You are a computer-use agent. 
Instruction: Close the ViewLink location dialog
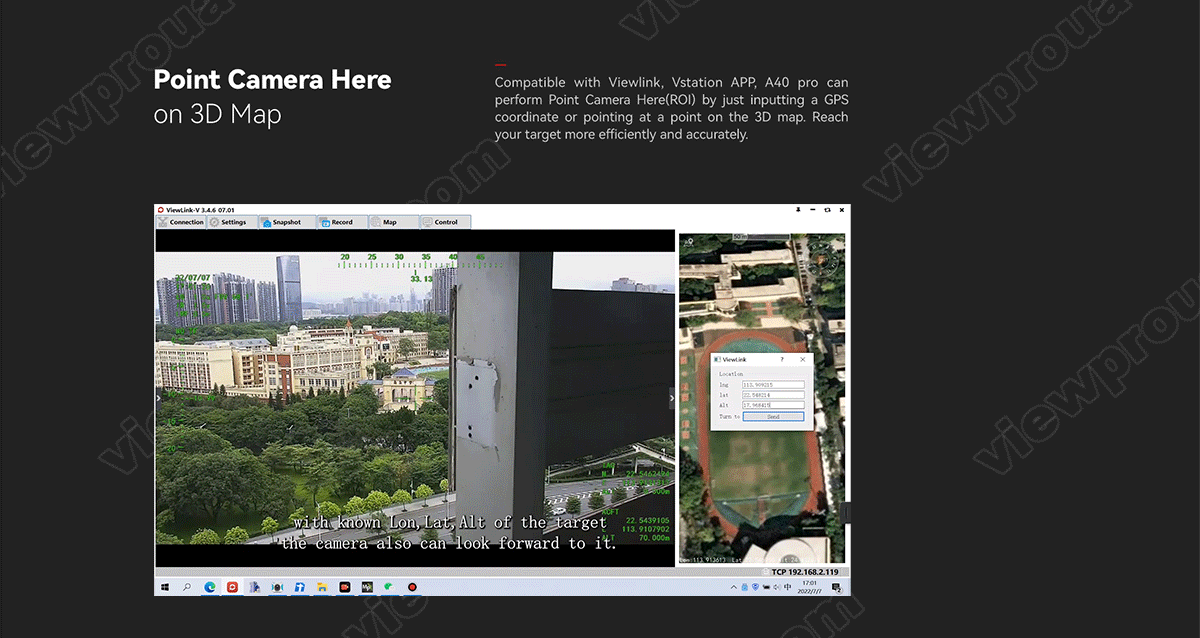coord(802,359)
